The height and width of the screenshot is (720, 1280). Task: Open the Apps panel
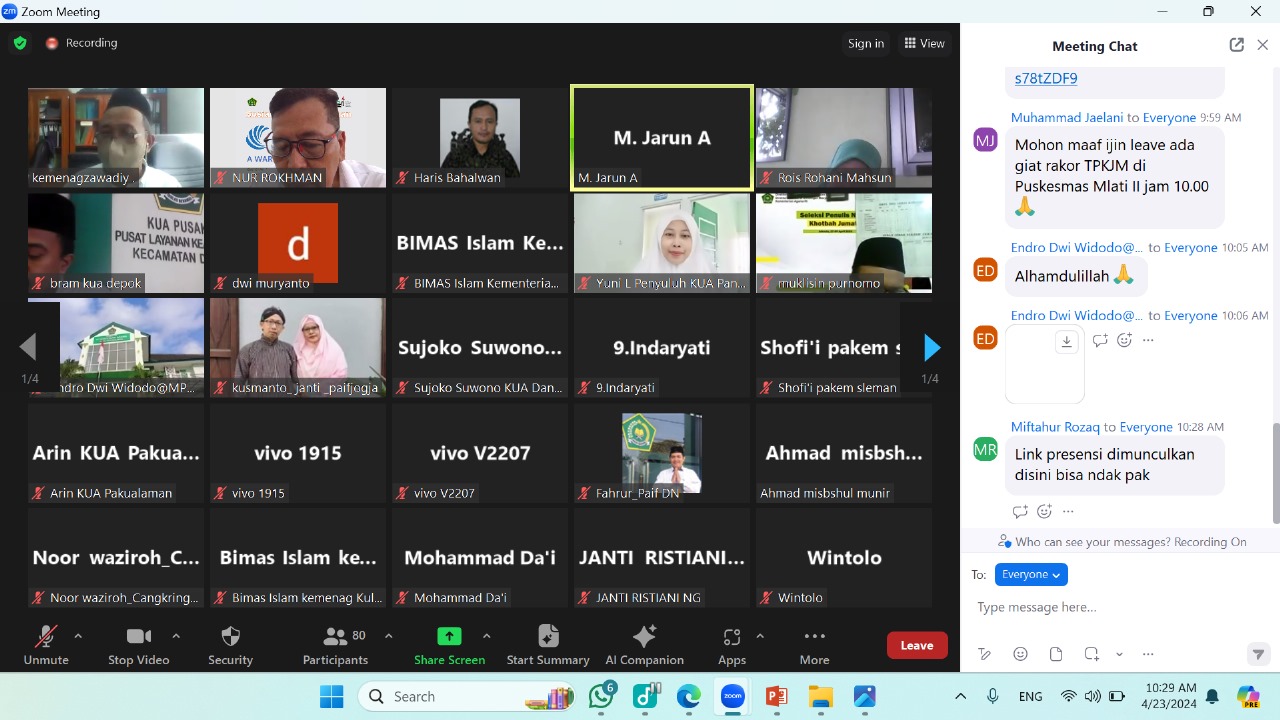point(731,645)
